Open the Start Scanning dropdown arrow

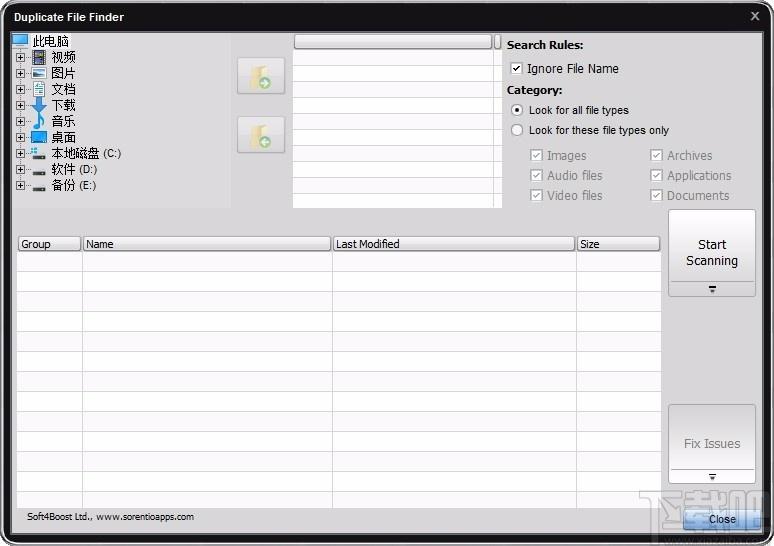tap(712, 289)
